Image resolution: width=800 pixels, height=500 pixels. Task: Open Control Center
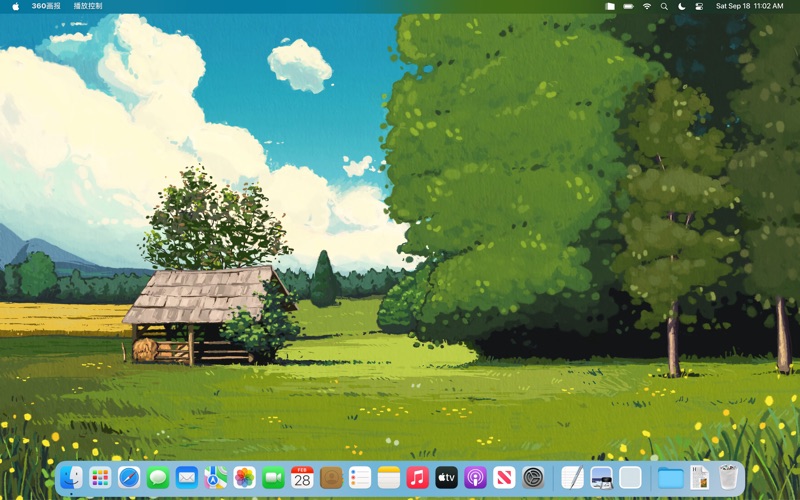click(x=699, y=6)
